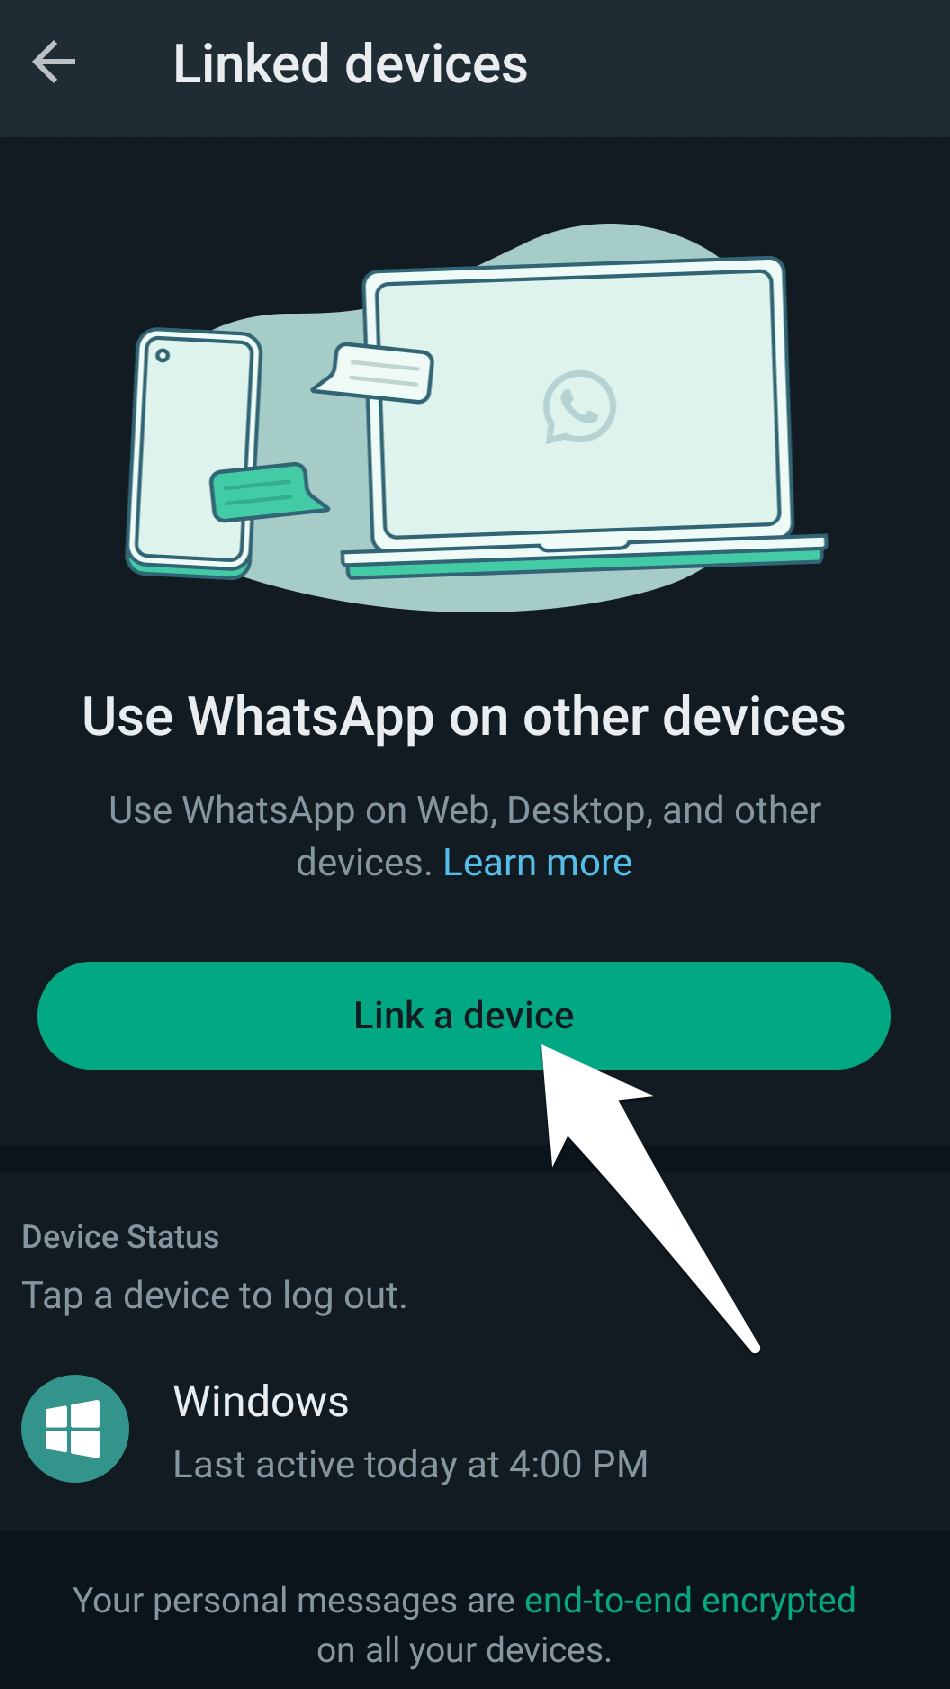Tap the WhatsApp logo on laptop illustration
The height and width of the screenshot is (1689, 950).
click(x=579, y=407)
